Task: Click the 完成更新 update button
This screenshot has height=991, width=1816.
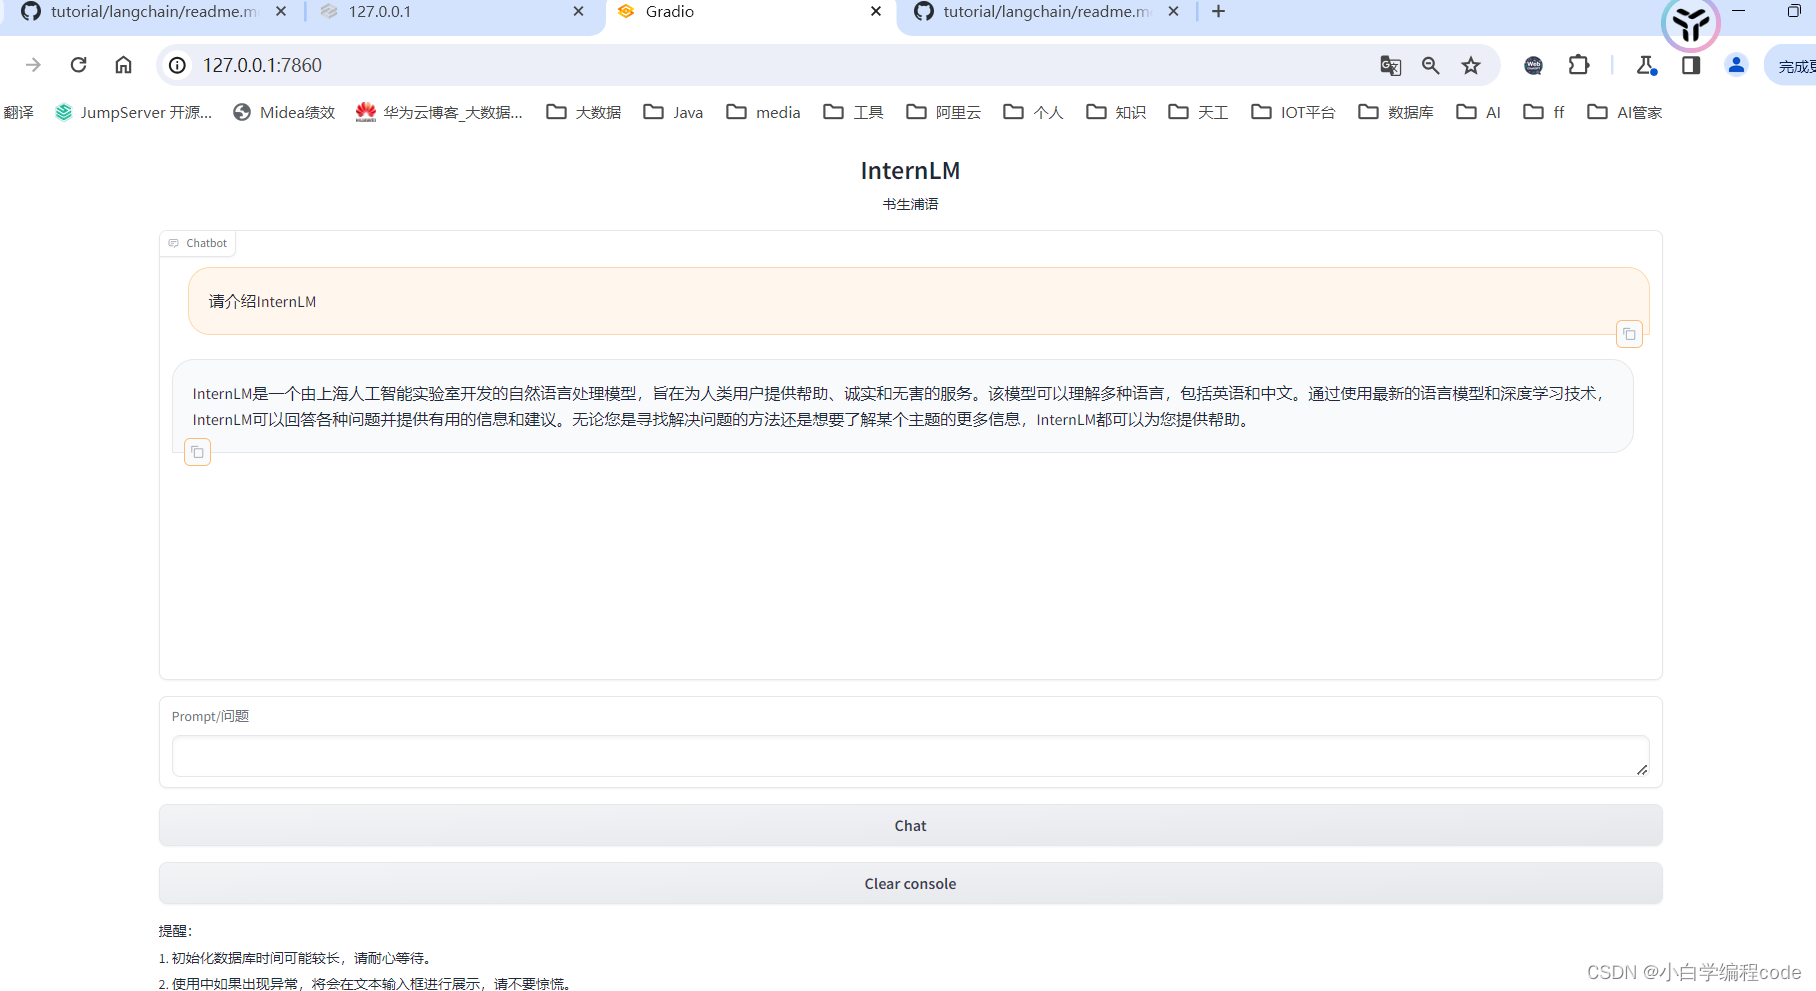Action: click(1792, 66)
